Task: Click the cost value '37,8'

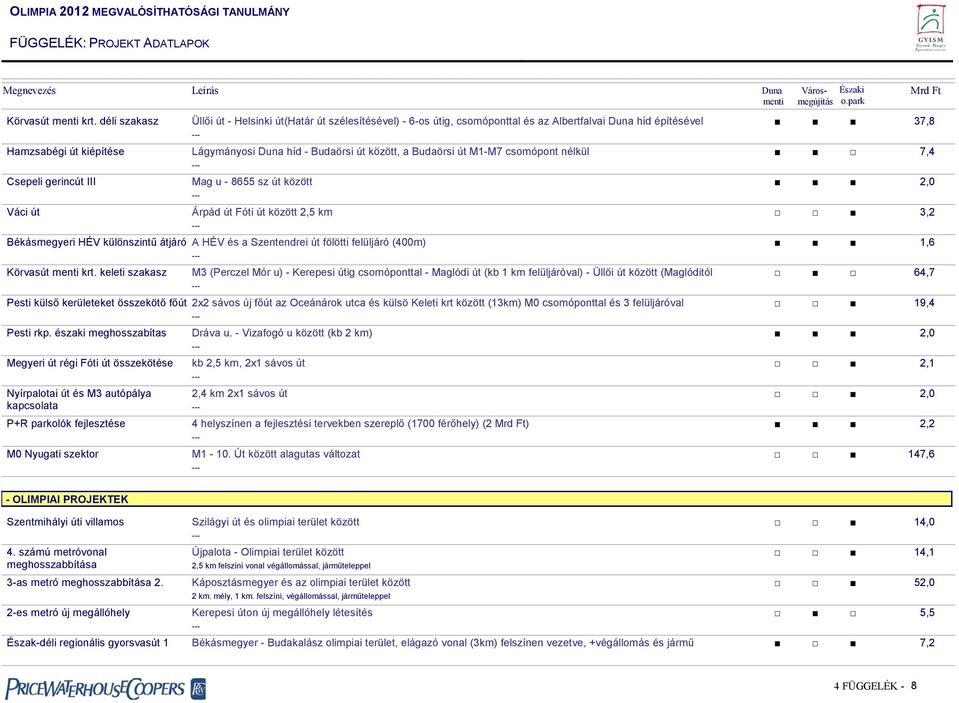Action: (x=924, y=121)
